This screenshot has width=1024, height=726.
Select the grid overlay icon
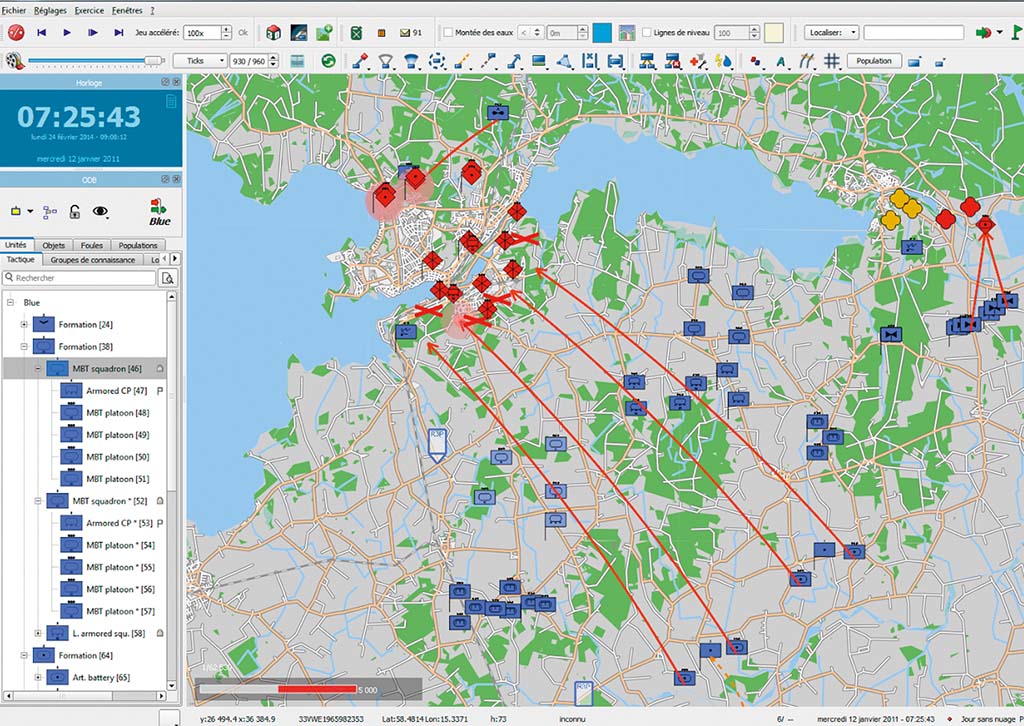click(831, 61)
